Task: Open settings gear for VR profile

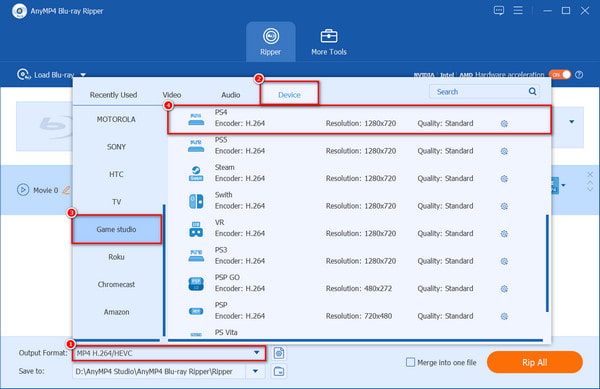Action: [x=504, y=234]
